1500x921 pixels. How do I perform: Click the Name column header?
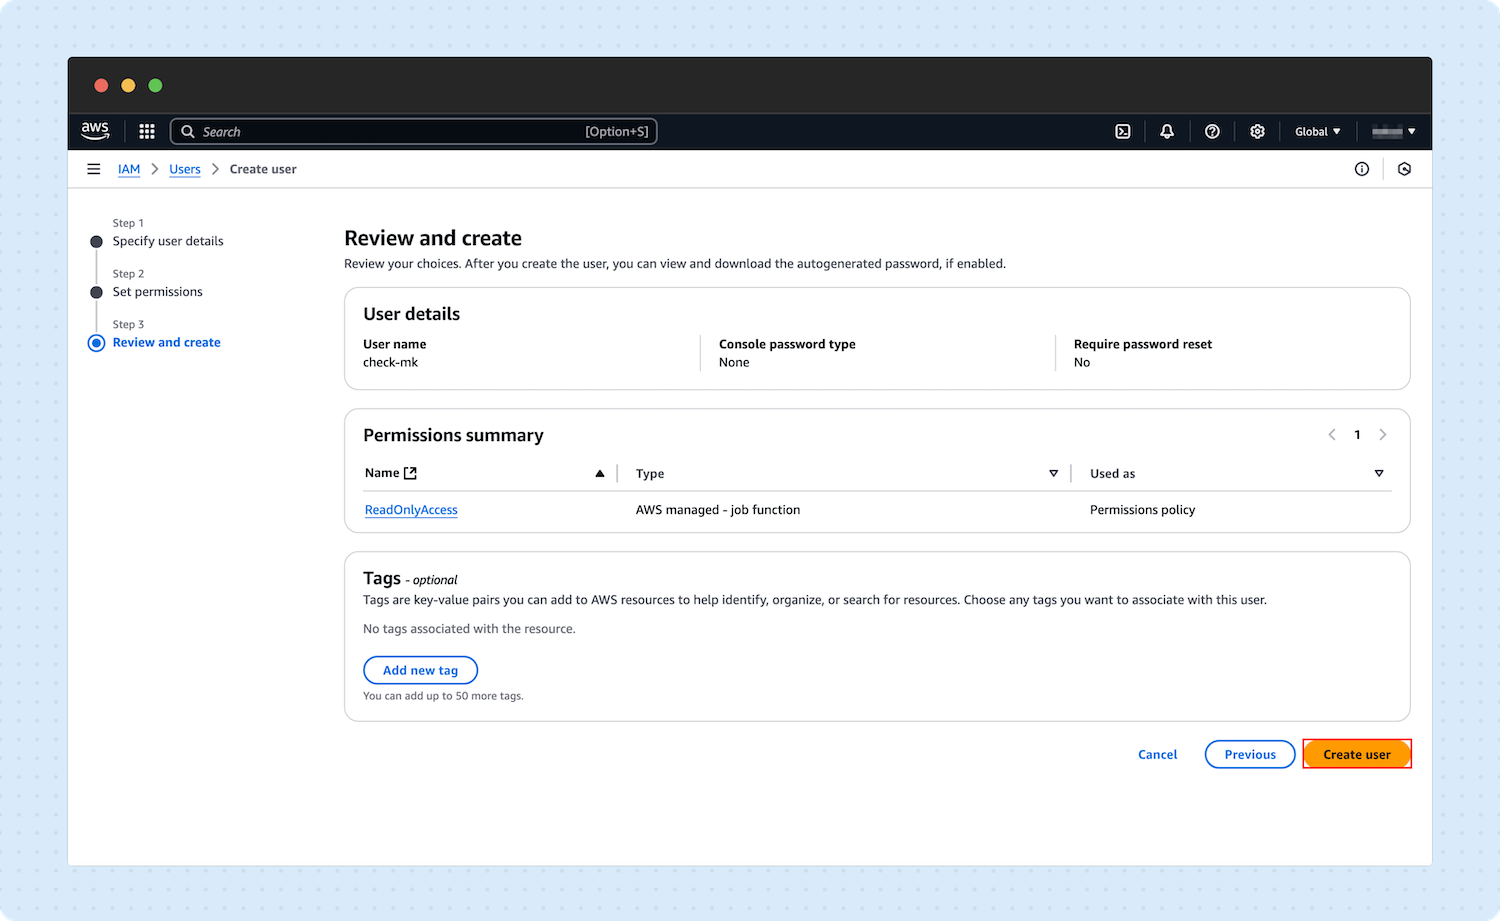coord(382,473)
